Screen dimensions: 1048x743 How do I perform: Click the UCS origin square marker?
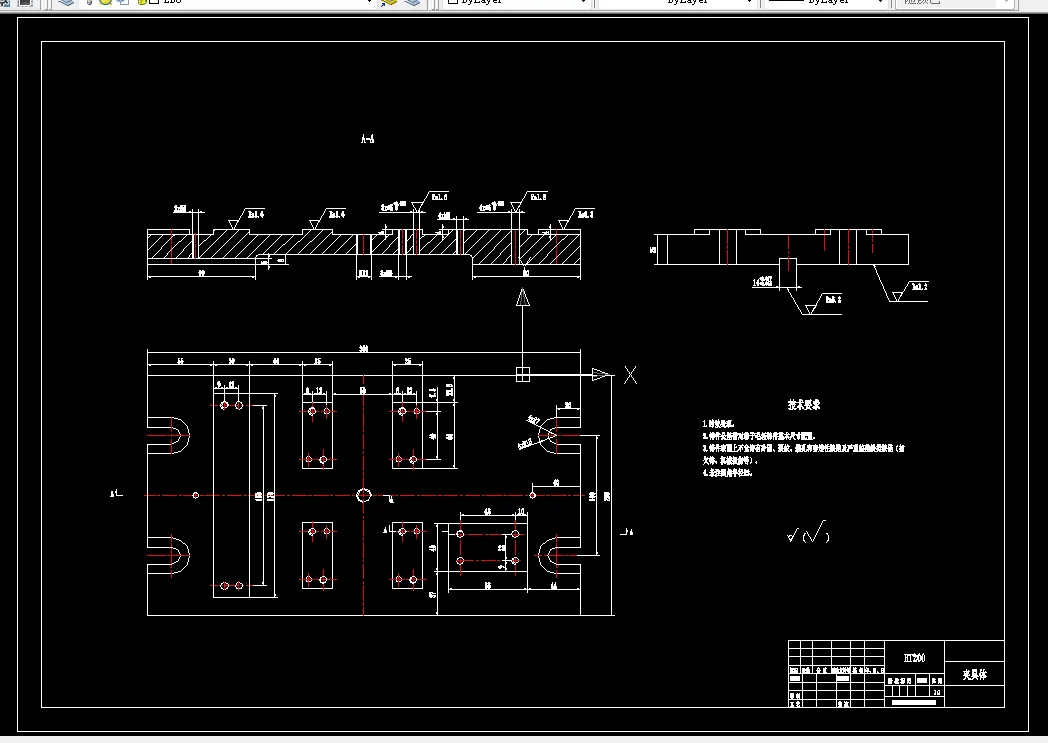[x=523, y=375]
